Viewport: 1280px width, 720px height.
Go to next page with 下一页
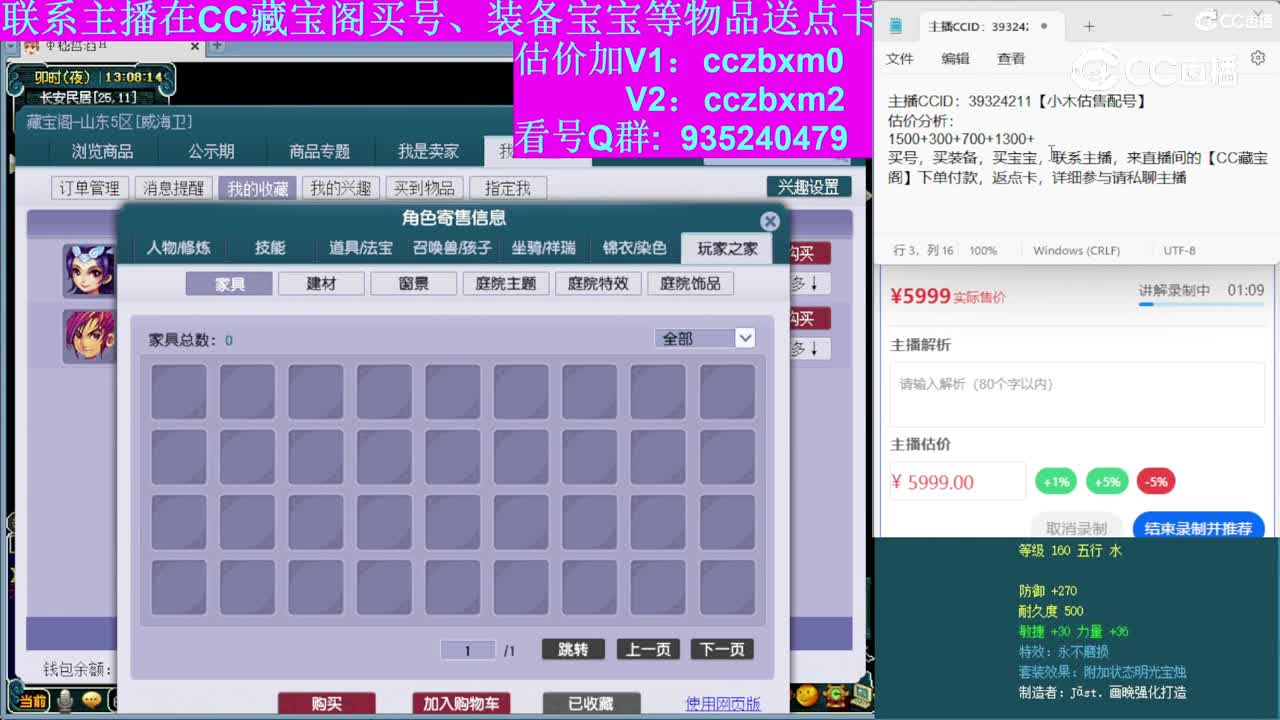722,650
